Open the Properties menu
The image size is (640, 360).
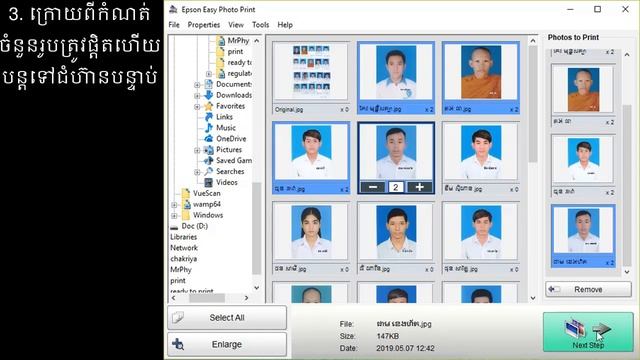204,25
